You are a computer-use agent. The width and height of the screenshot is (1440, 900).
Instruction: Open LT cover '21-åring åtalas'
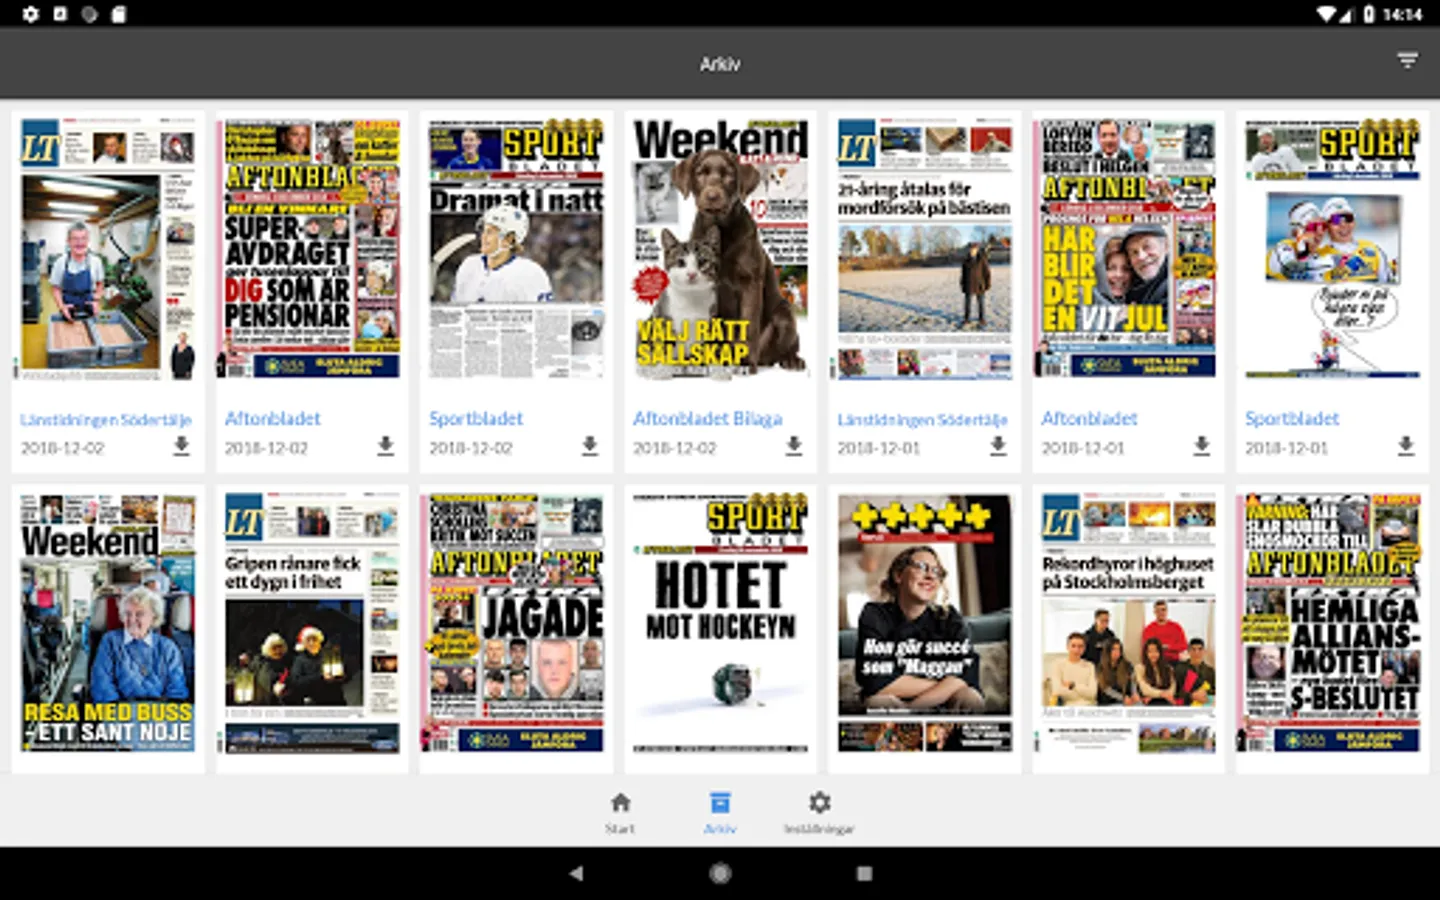pos(924,249)
